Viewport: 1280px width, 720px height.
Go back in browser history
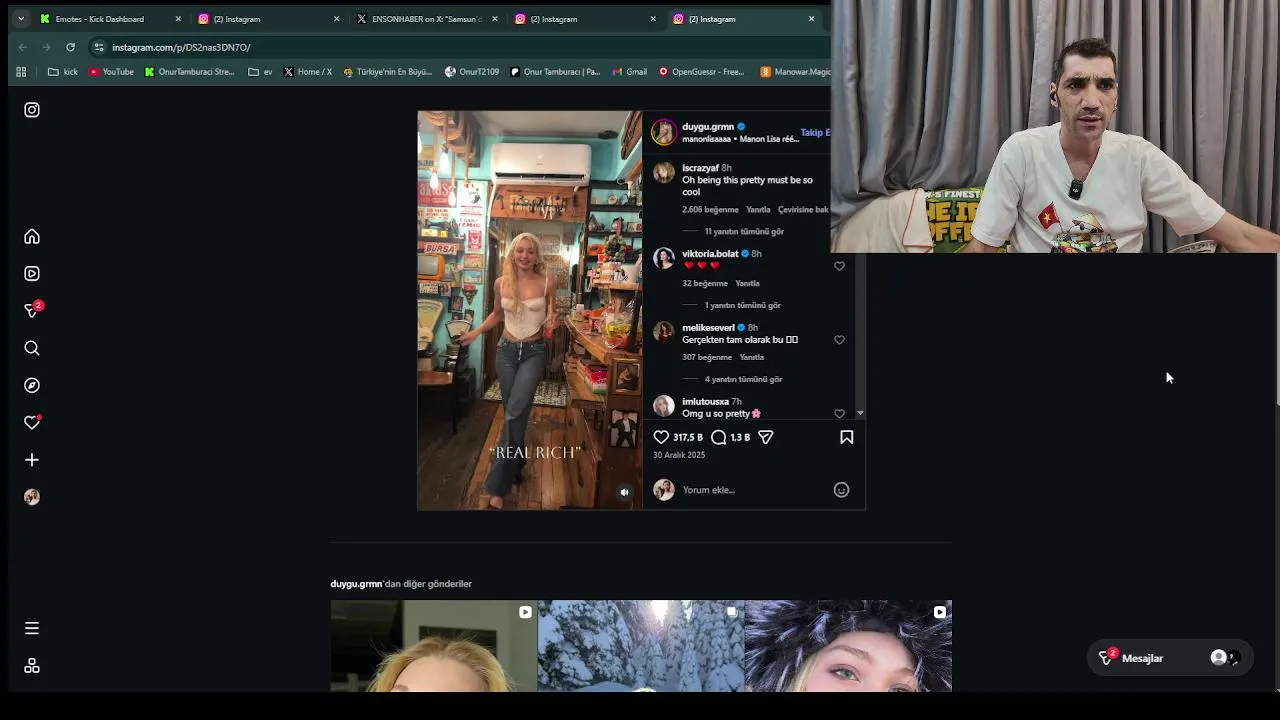point(23,47)
